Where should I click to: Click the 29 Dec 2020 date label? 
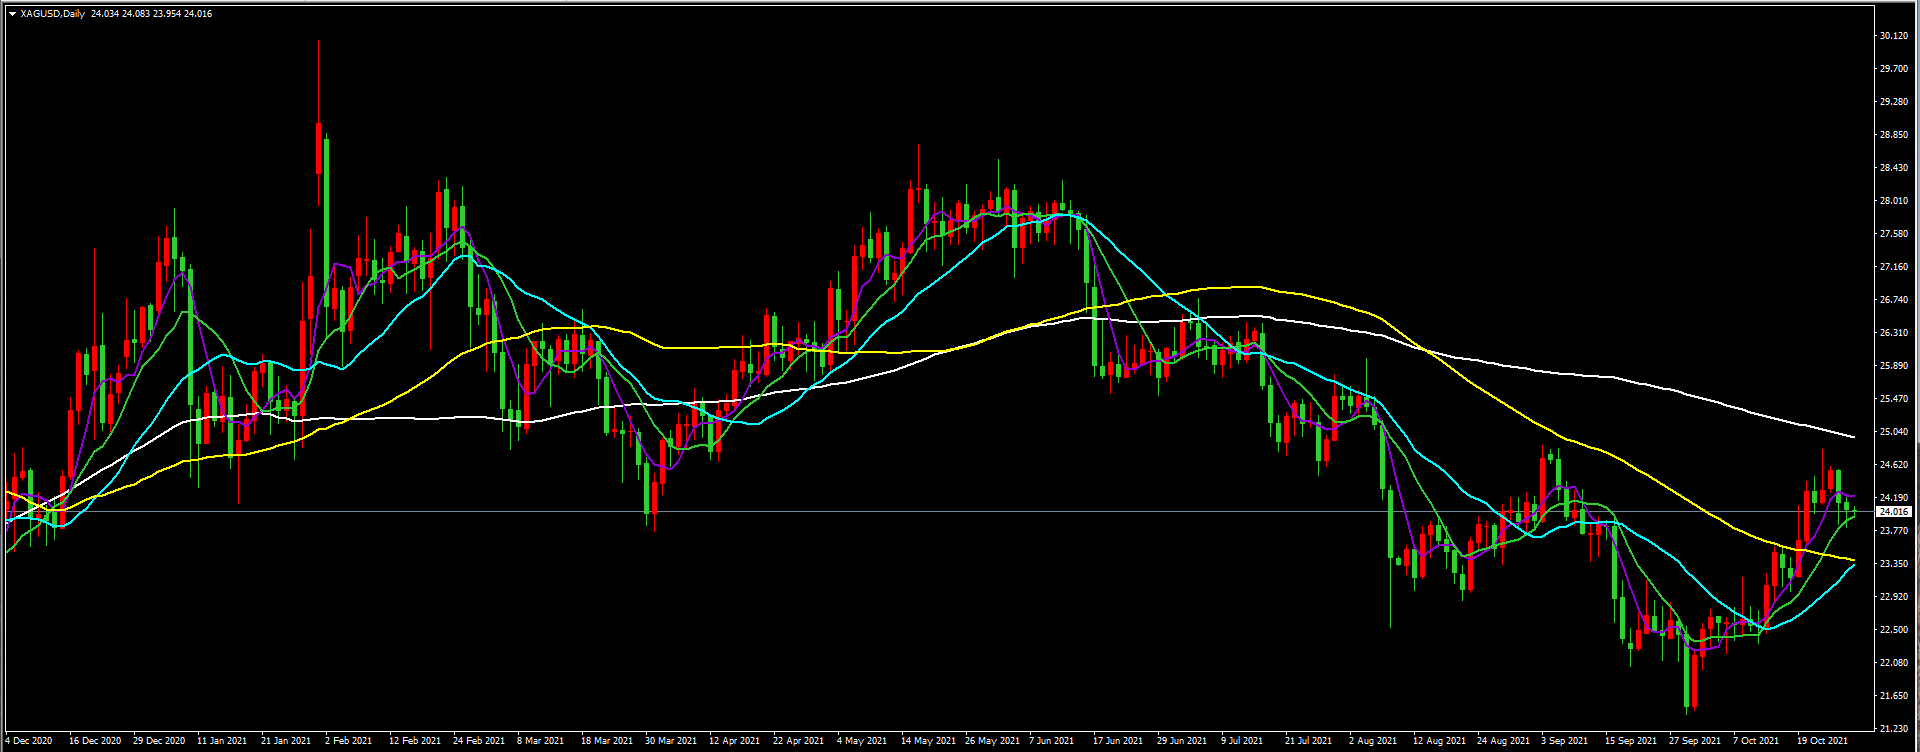point(159,741)
